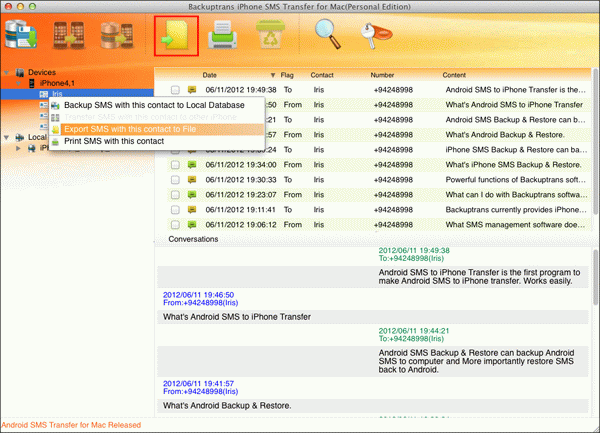The image size is (600, 433).
Task: Click the Number column header
Action: click(x=382, y=75)
